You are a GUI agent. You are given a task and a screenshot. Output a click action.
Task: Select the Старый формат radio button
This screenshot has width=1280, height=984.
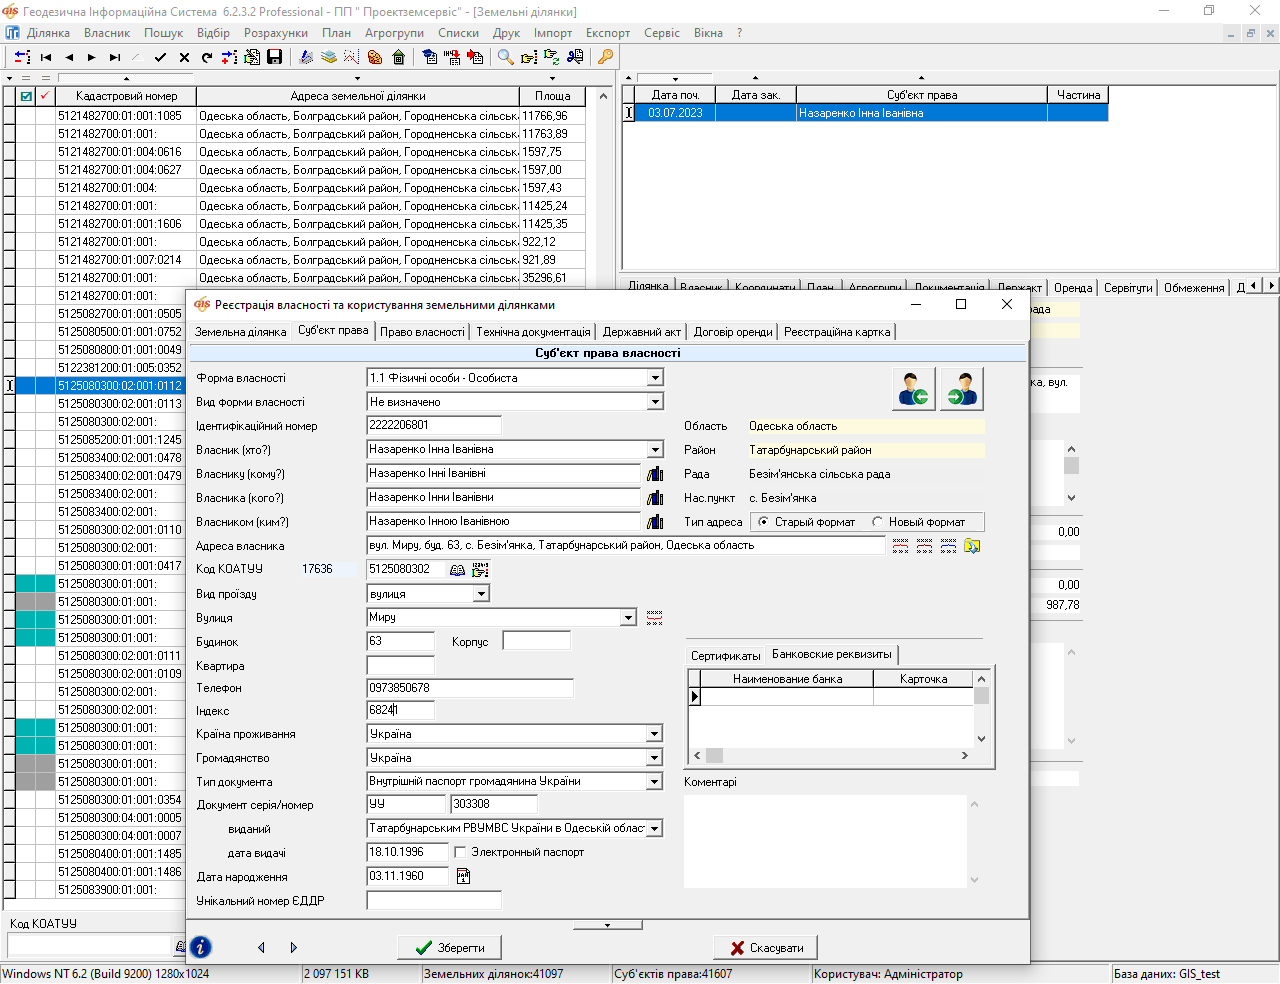tap(764, 522)
